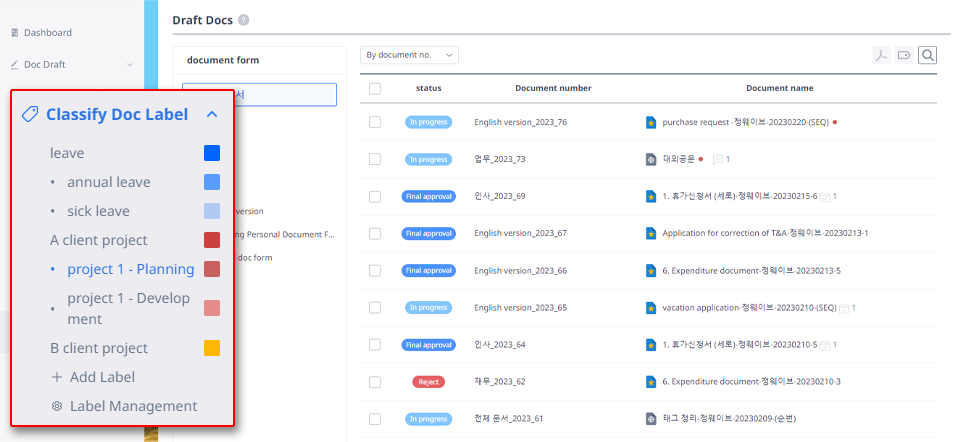The image size is (960, 442).
Task: Toggle the select-all checkbox in table header
Action: pyautogui.click(x=375, y=88)
